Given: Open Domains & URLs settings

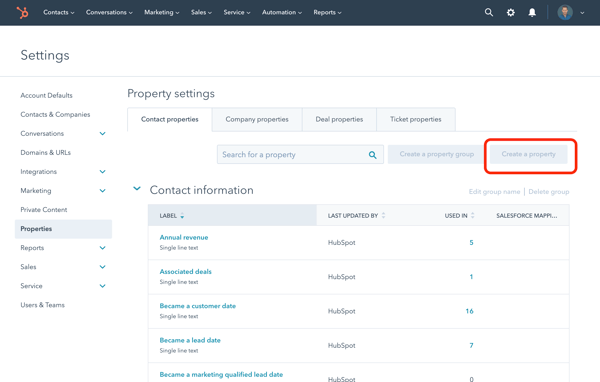Looking at the screenshot, I should (46, 152).
